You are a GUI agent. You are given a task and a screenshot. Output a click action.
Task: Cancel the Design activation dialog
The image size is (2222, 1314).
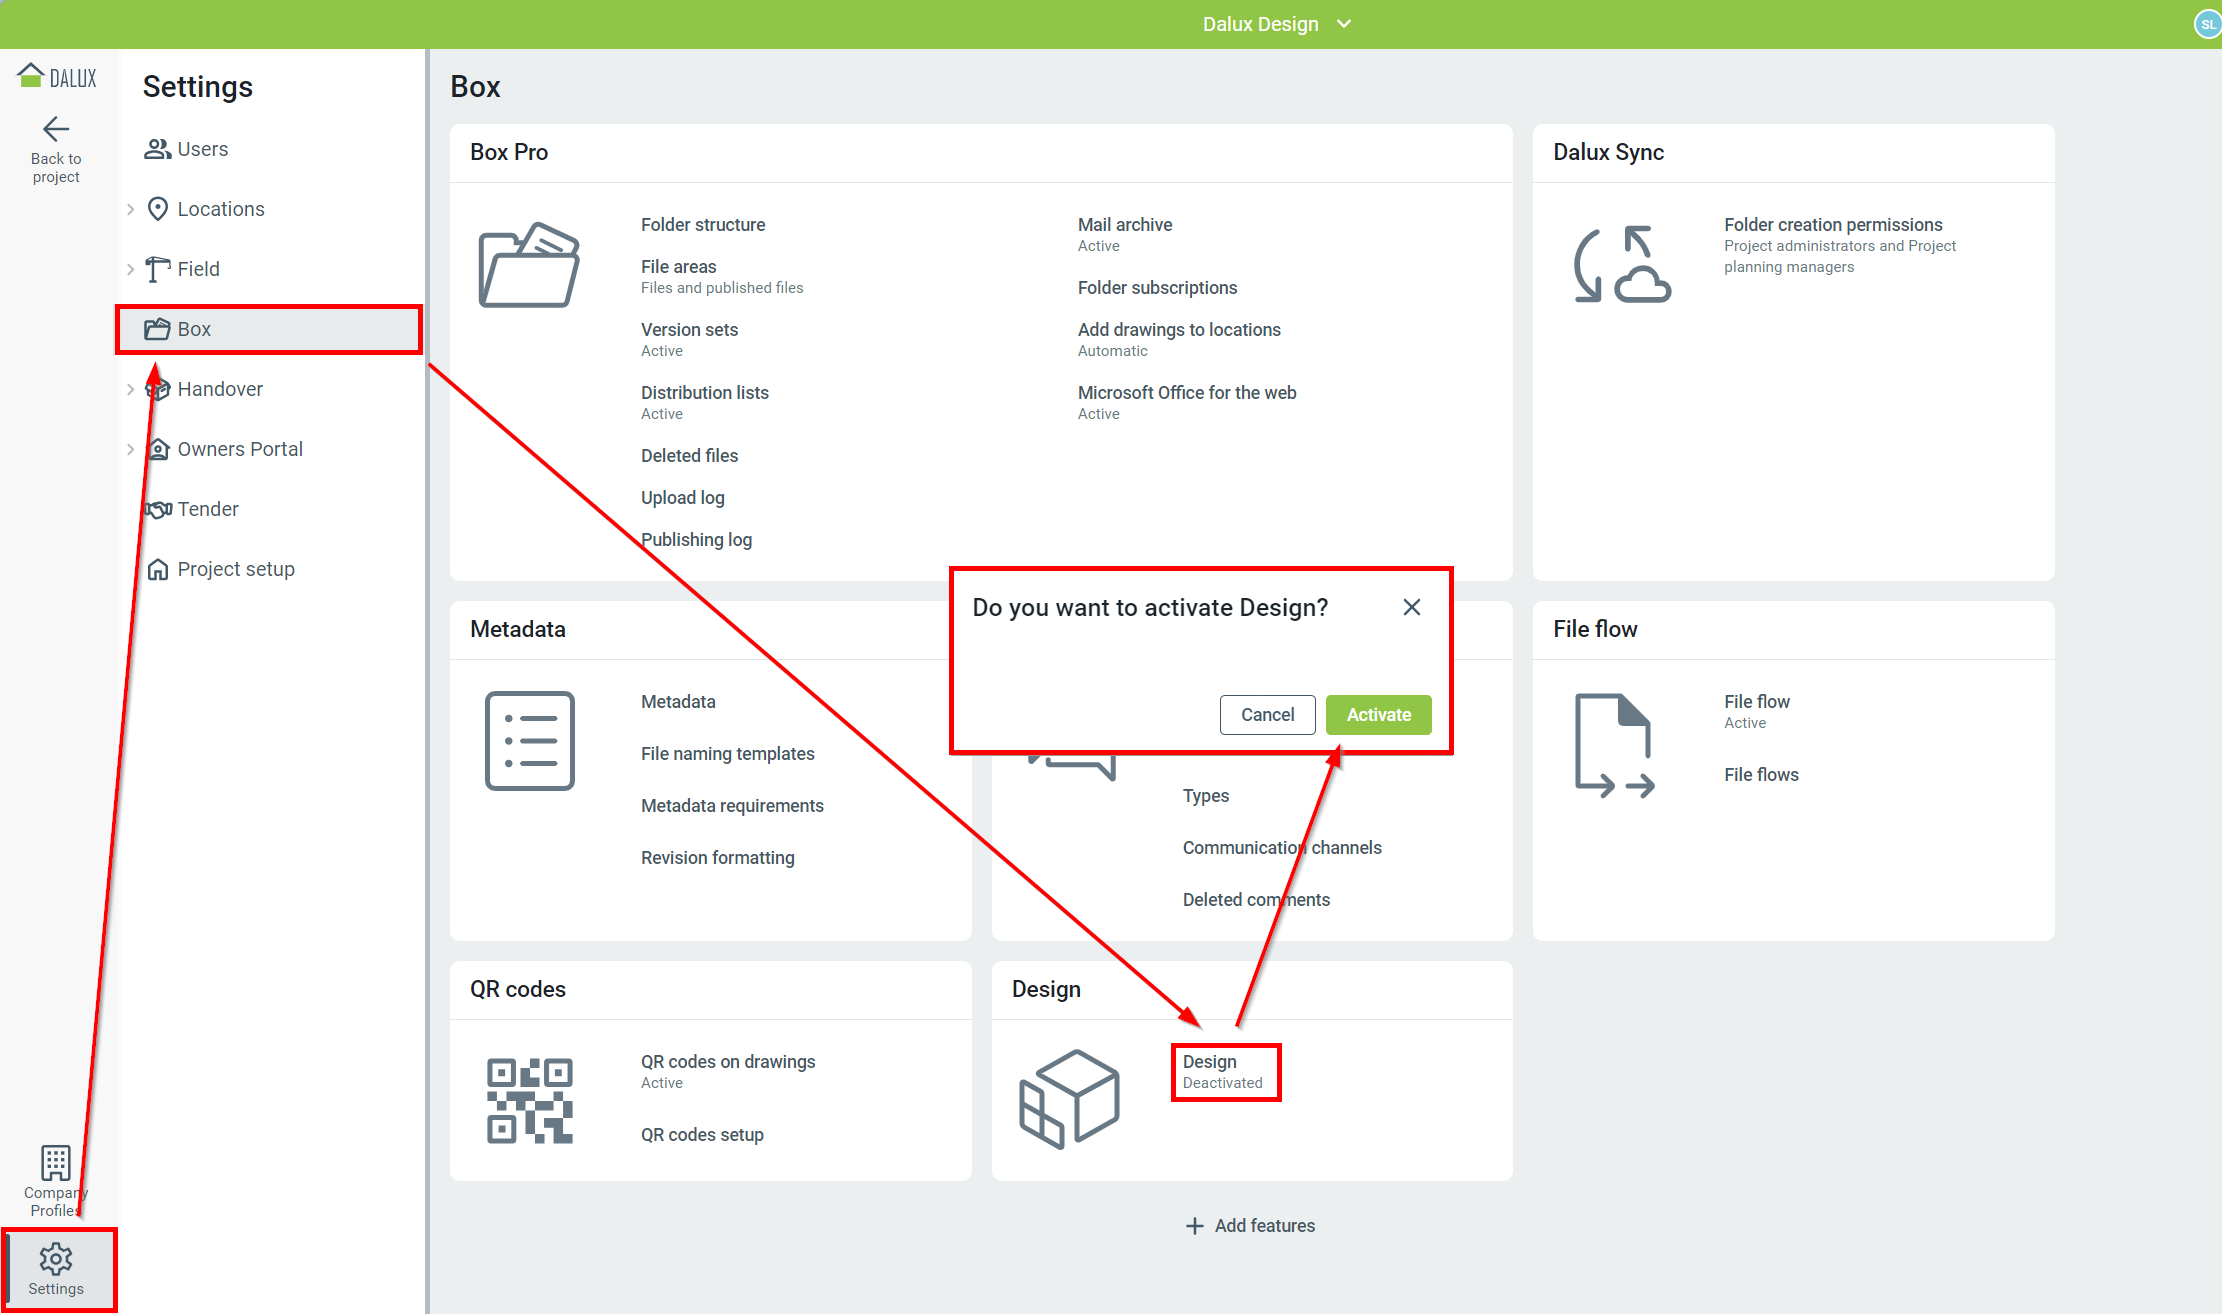pos(1267,714)
